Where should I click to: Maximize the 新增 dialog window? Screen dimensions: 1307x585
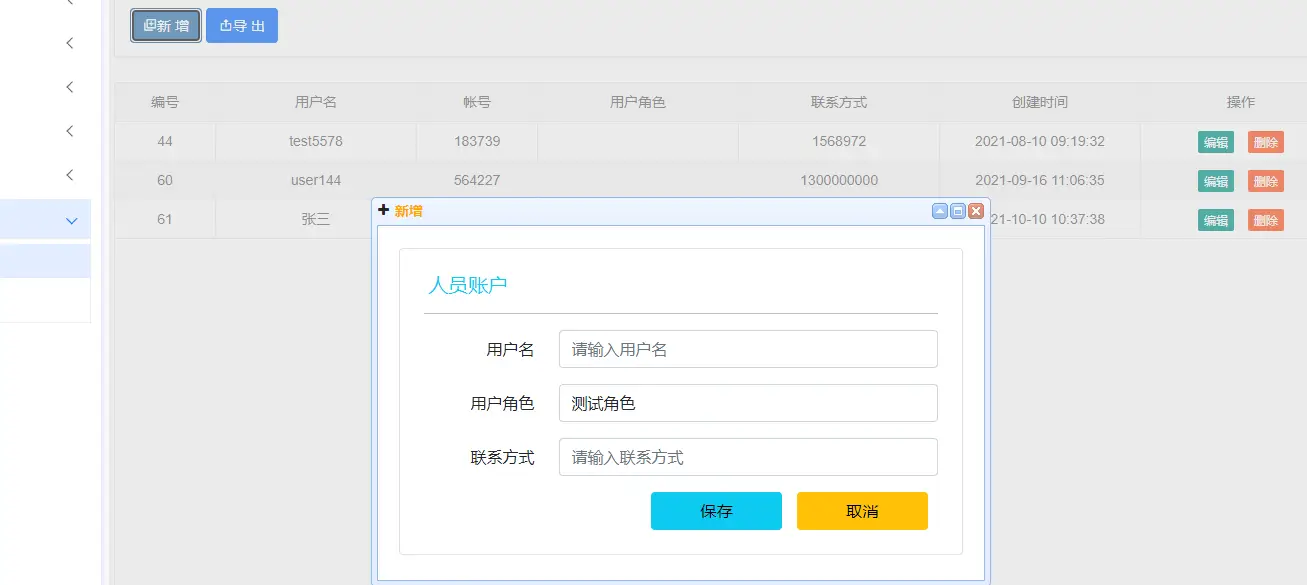958,211
